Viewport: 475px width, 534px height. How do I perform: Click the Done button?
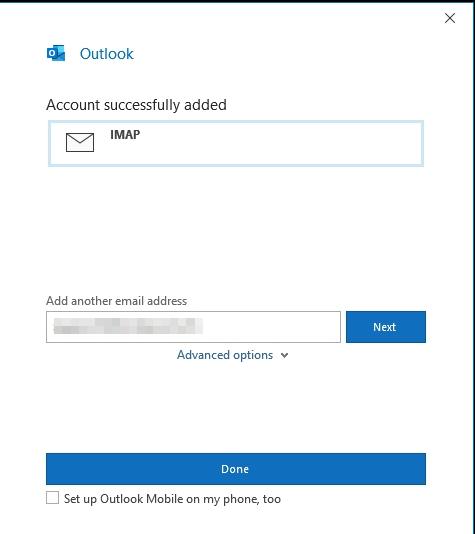236,469
